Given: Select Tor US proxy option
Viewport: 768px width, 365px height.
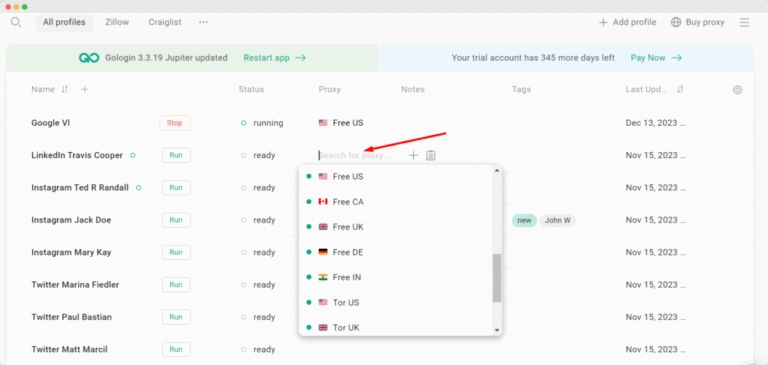Looking at the screenshot, I should [396, 303].
